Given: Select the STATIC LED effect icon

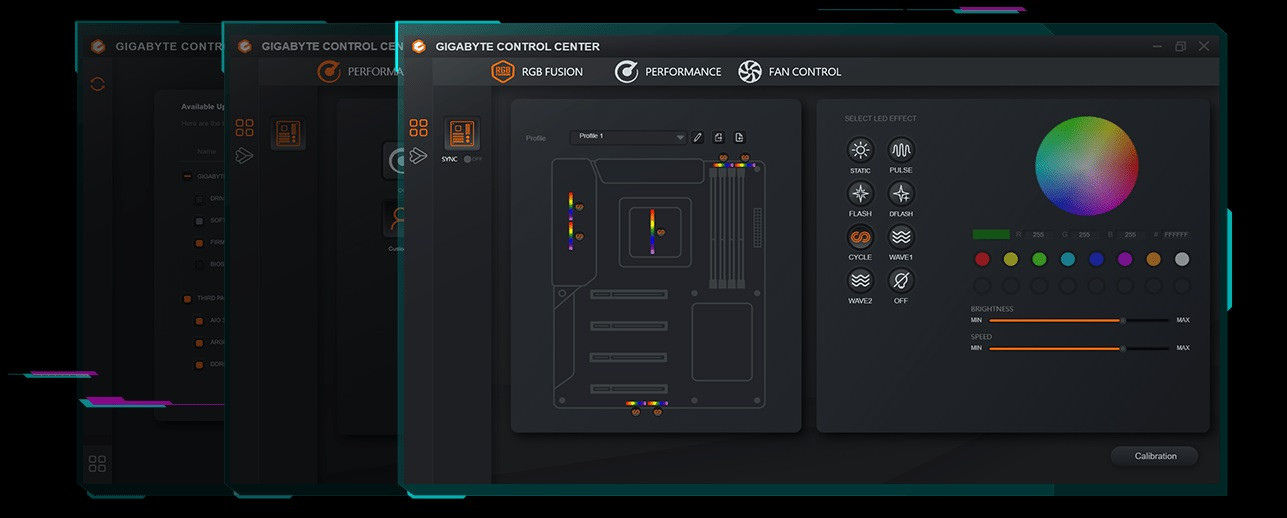Looking at the screenshot, I should (x=860, y=152).
